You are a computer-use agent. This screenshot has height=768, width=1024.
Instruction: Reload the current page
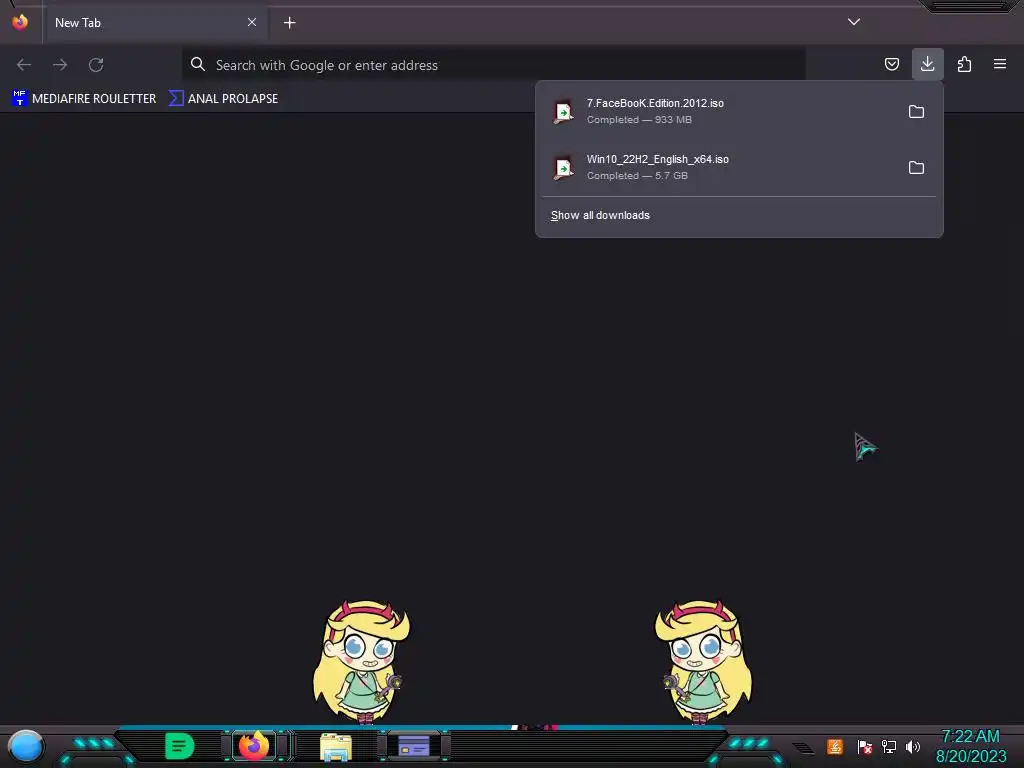pos(96,65)
